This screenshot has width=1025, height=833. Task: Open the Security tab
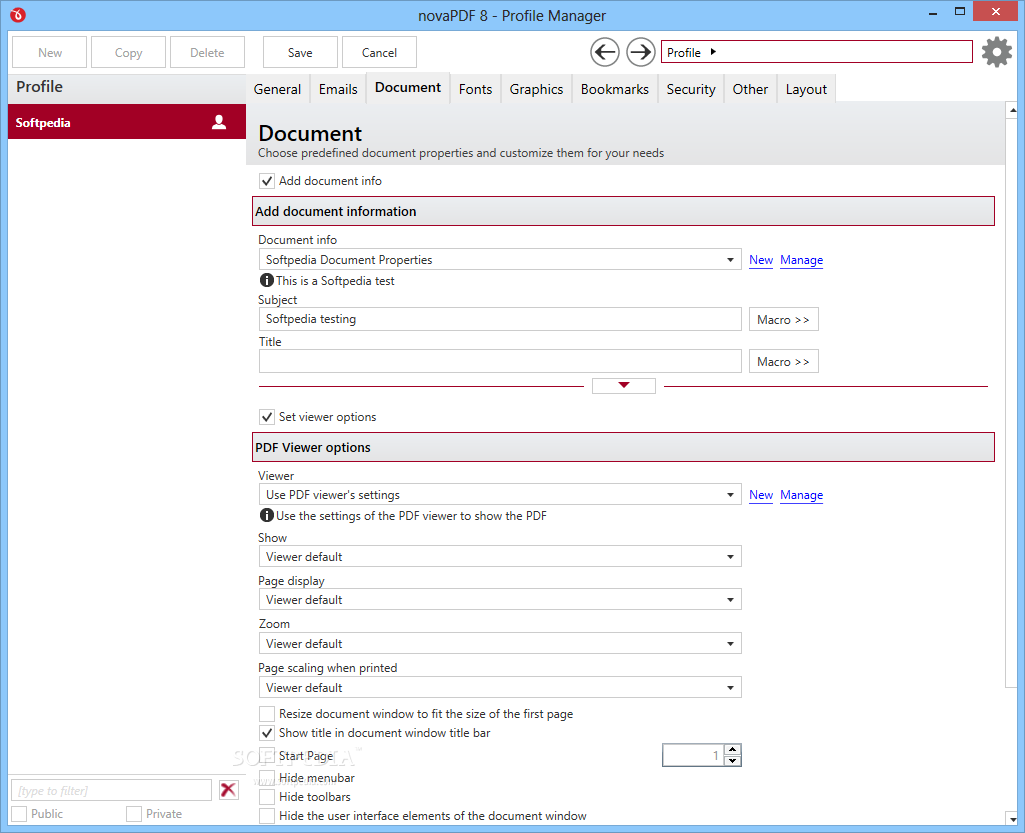(691, 89)
